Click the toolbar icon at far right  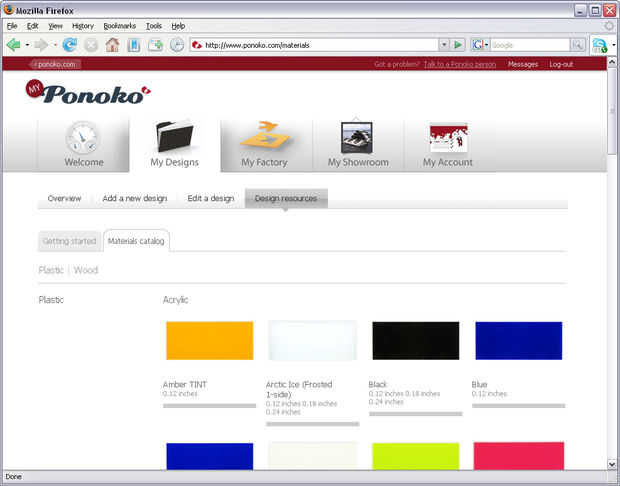[599, 45]
